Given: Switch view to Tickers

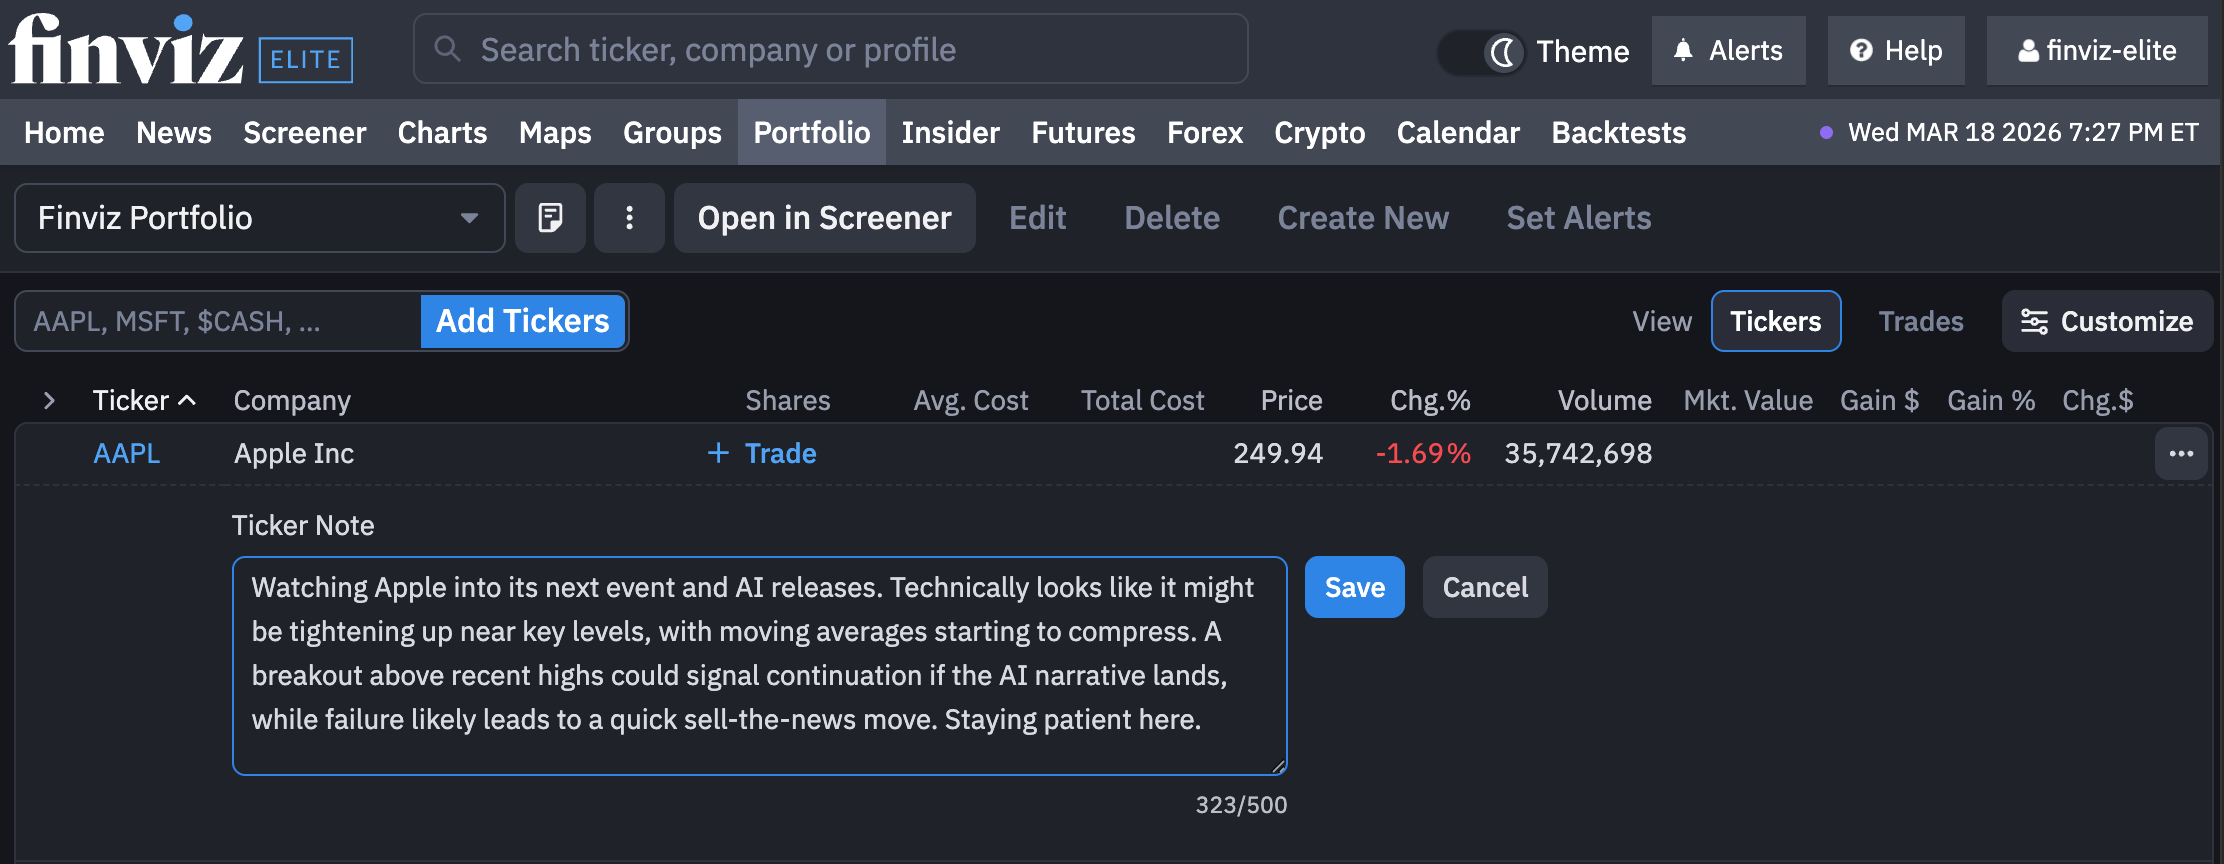Looking at the screenshot, I should point(1775,321).
